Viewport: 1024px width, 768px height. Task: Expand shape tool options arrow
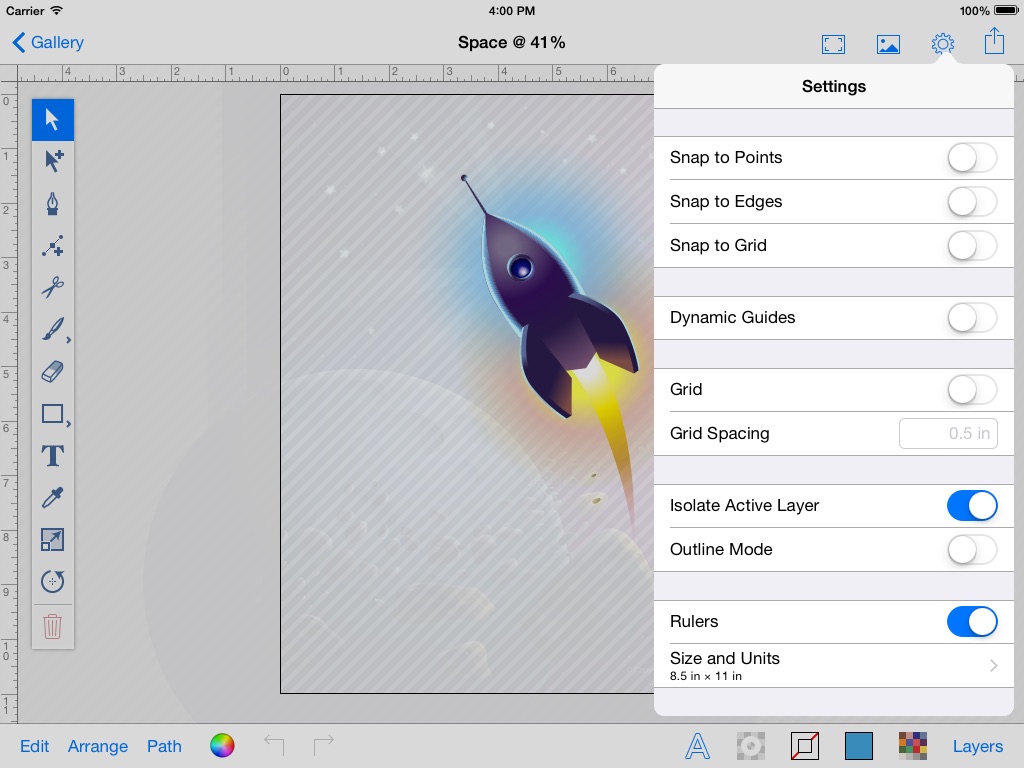pos(69,424)
